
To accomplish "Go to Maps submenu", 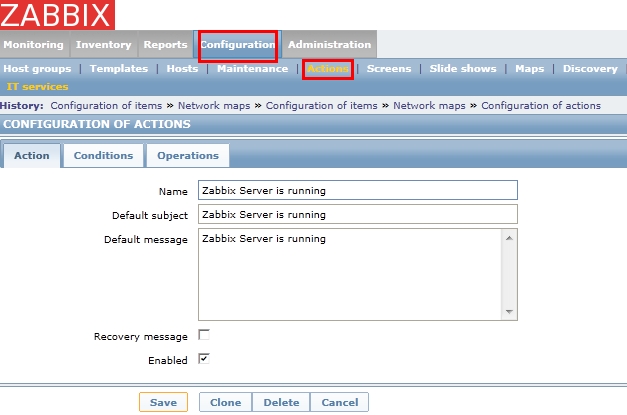I will [x=529, y=68].
